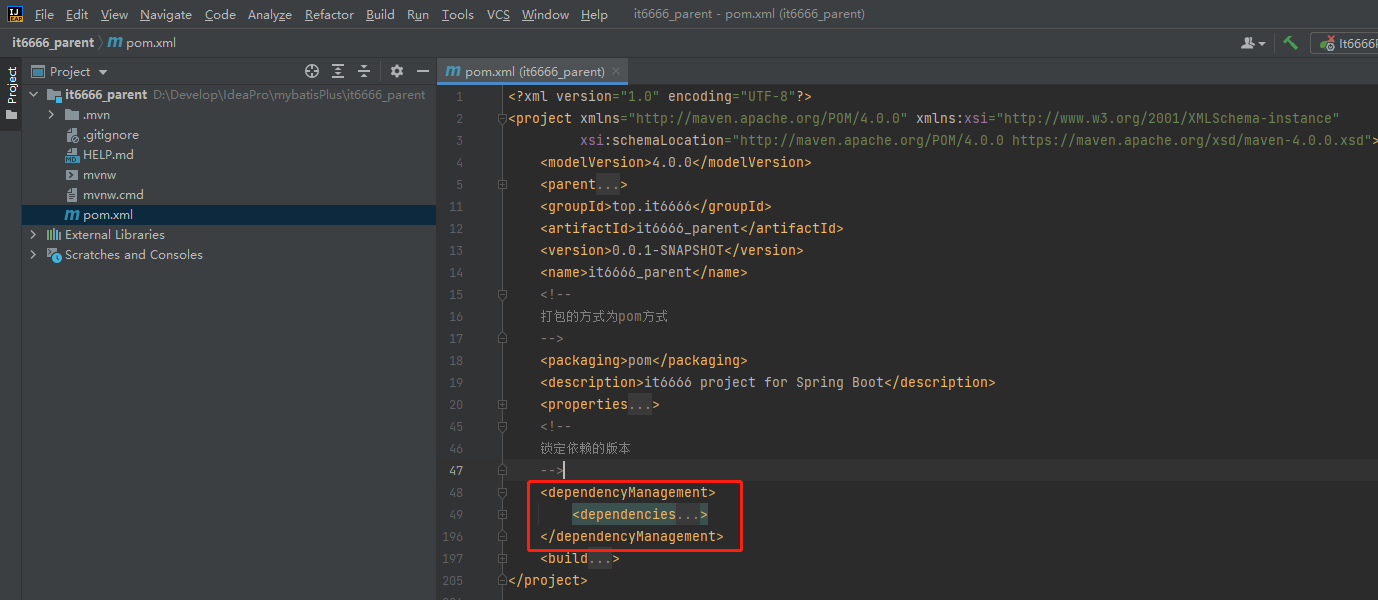Select the .mvn folder
The width and height of the screenshot is (1378, 600).
96,115
